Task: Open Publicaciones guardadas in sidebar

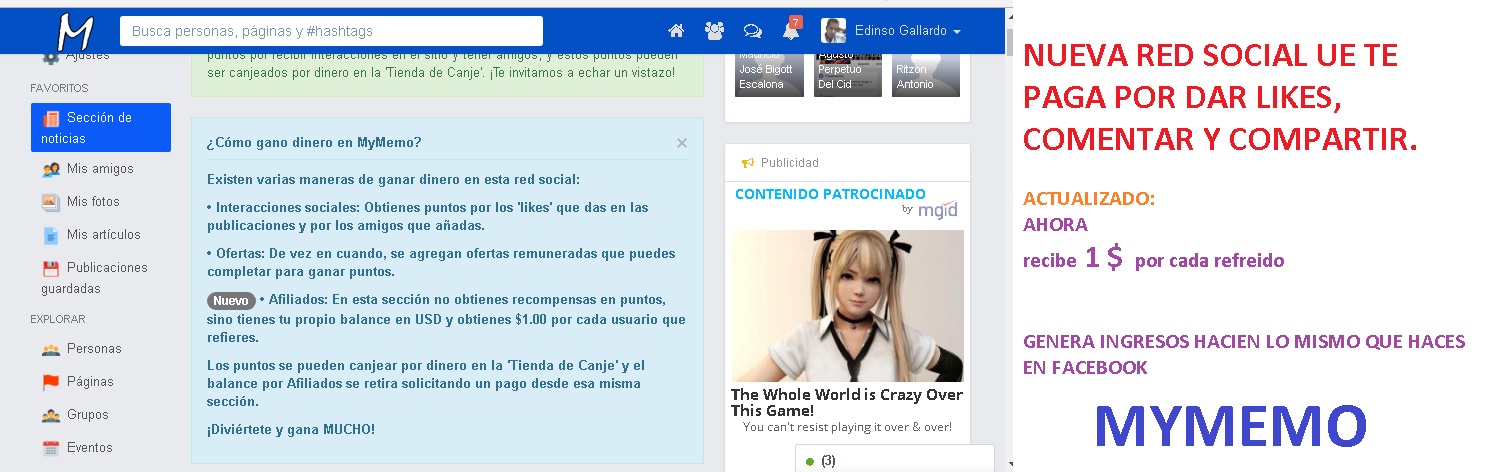Action: 94,278
